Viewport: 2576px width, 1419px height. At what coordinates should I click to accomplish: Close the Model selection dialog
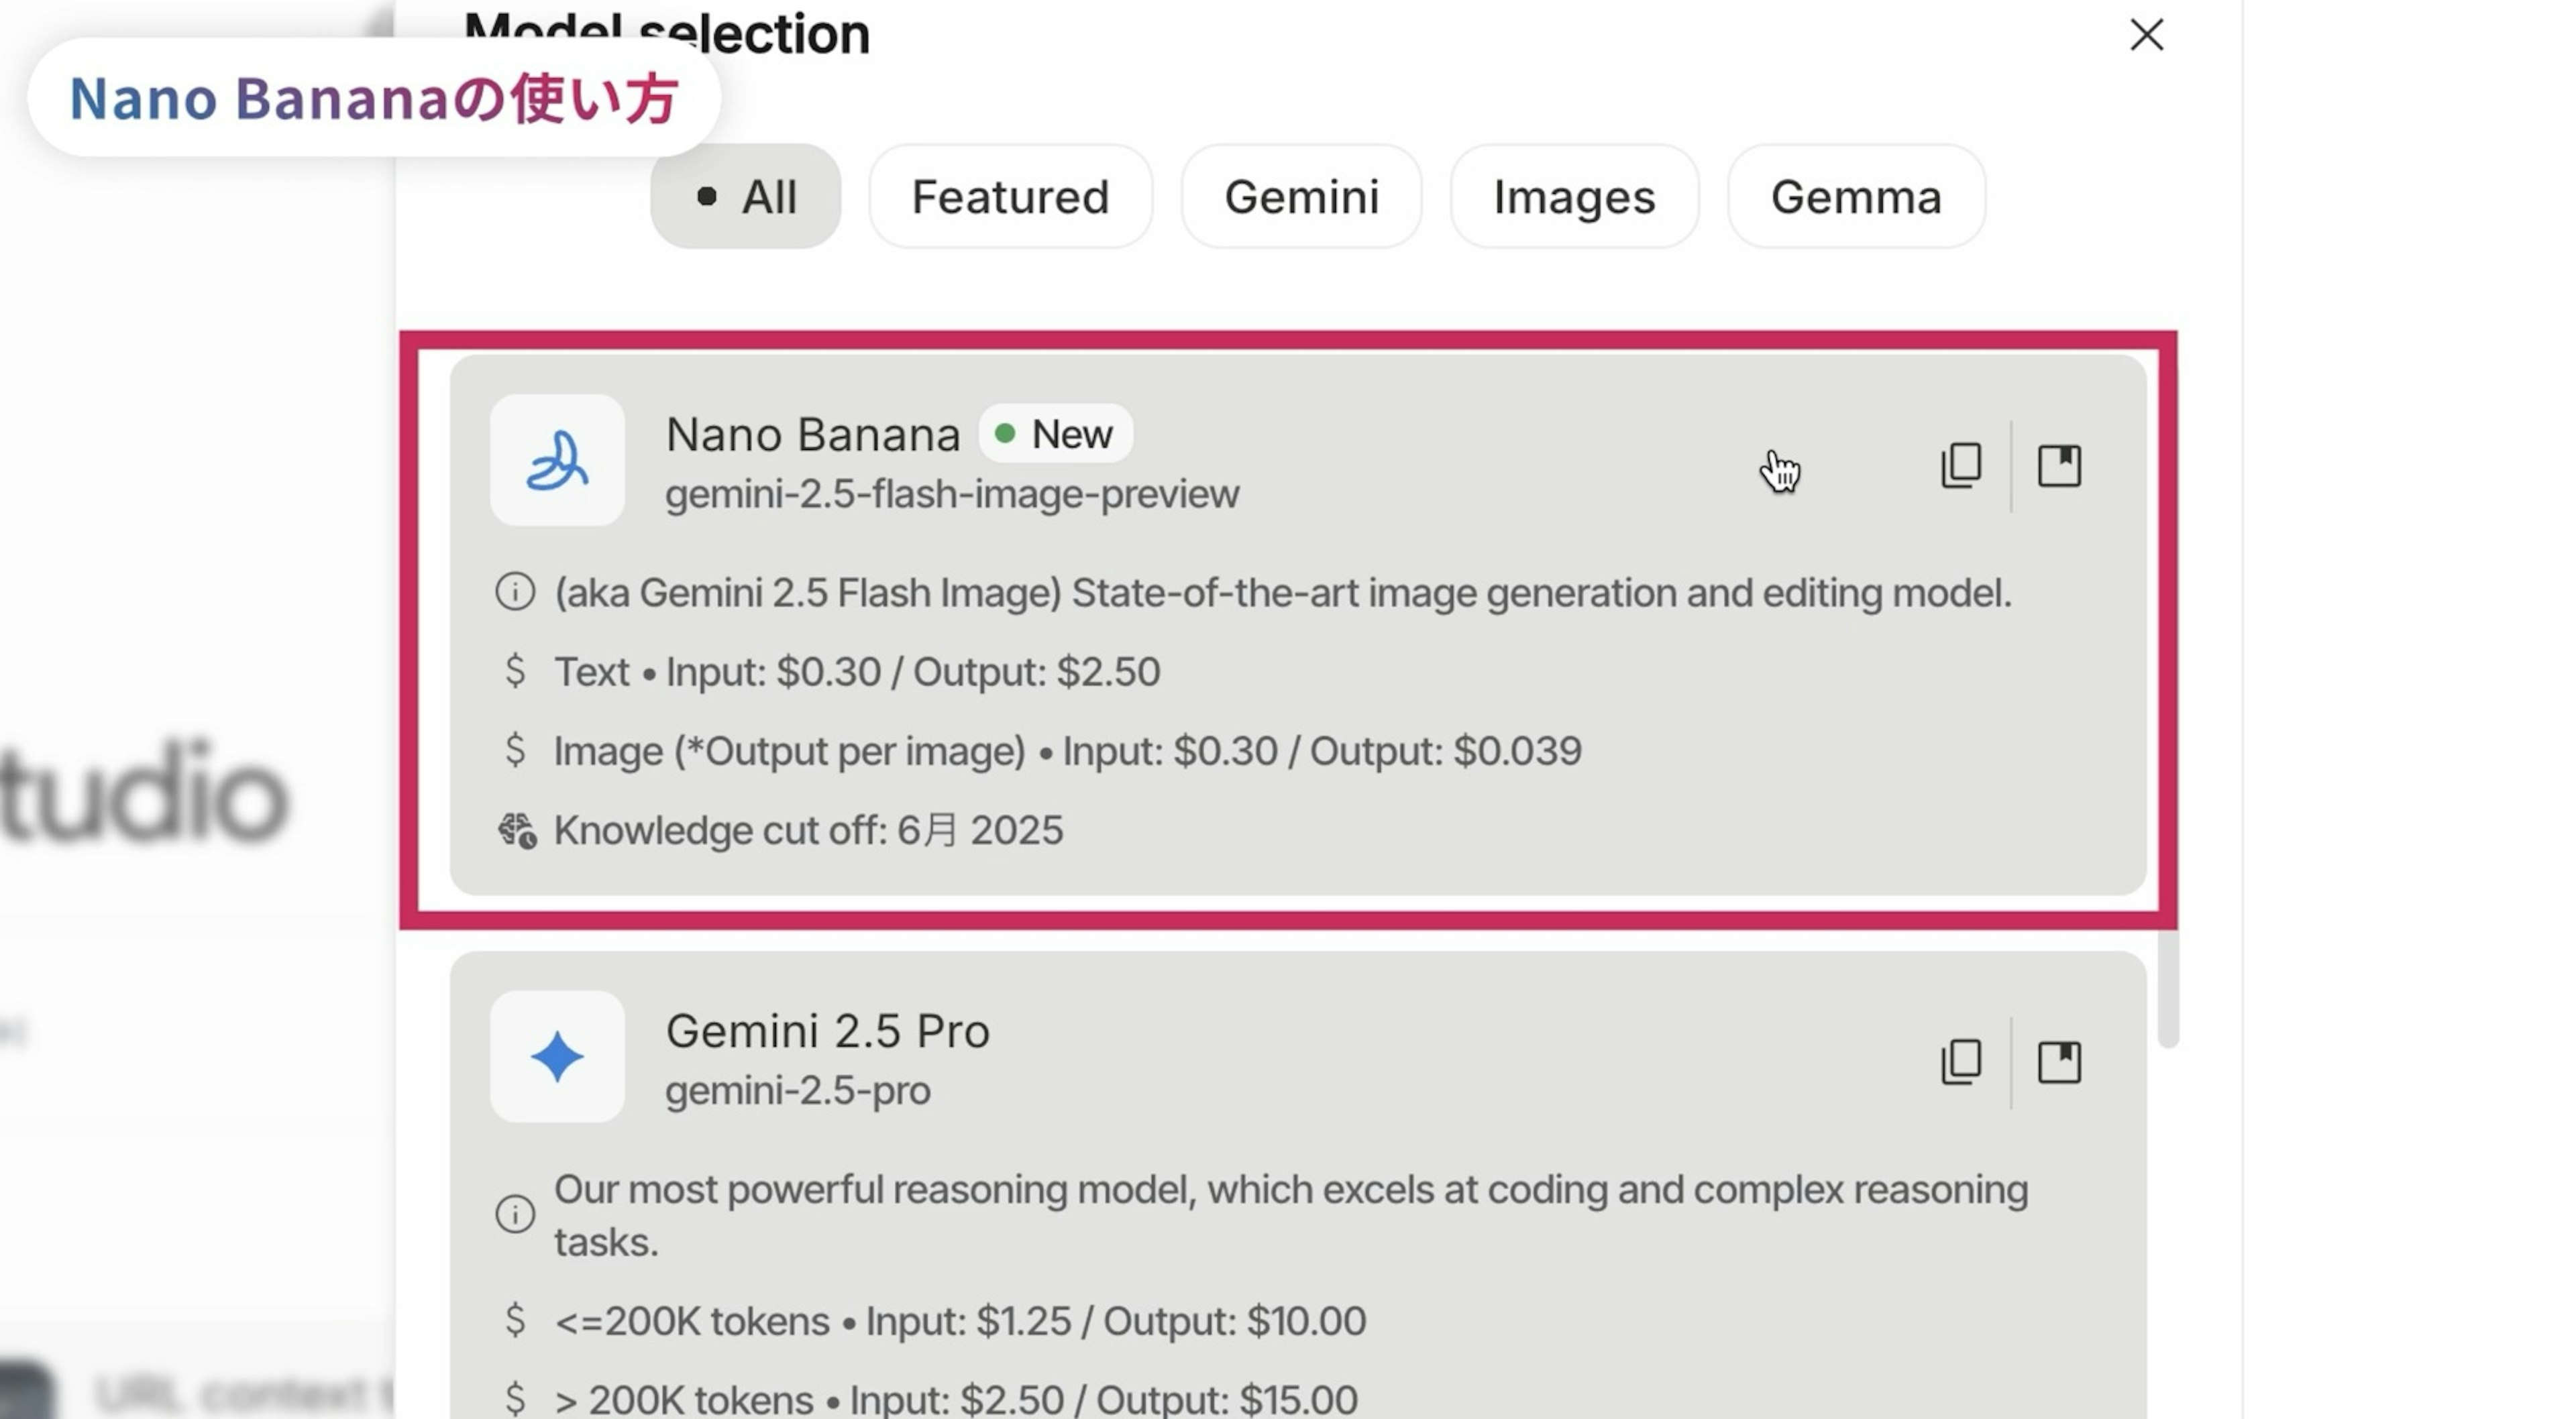[x=2146, y=35]
